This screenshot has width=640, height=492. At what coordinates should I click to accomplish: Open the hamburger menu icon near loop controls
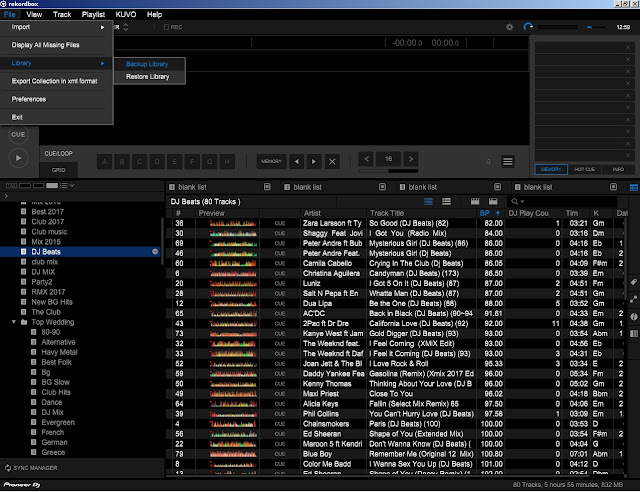(x=508, y=162)
